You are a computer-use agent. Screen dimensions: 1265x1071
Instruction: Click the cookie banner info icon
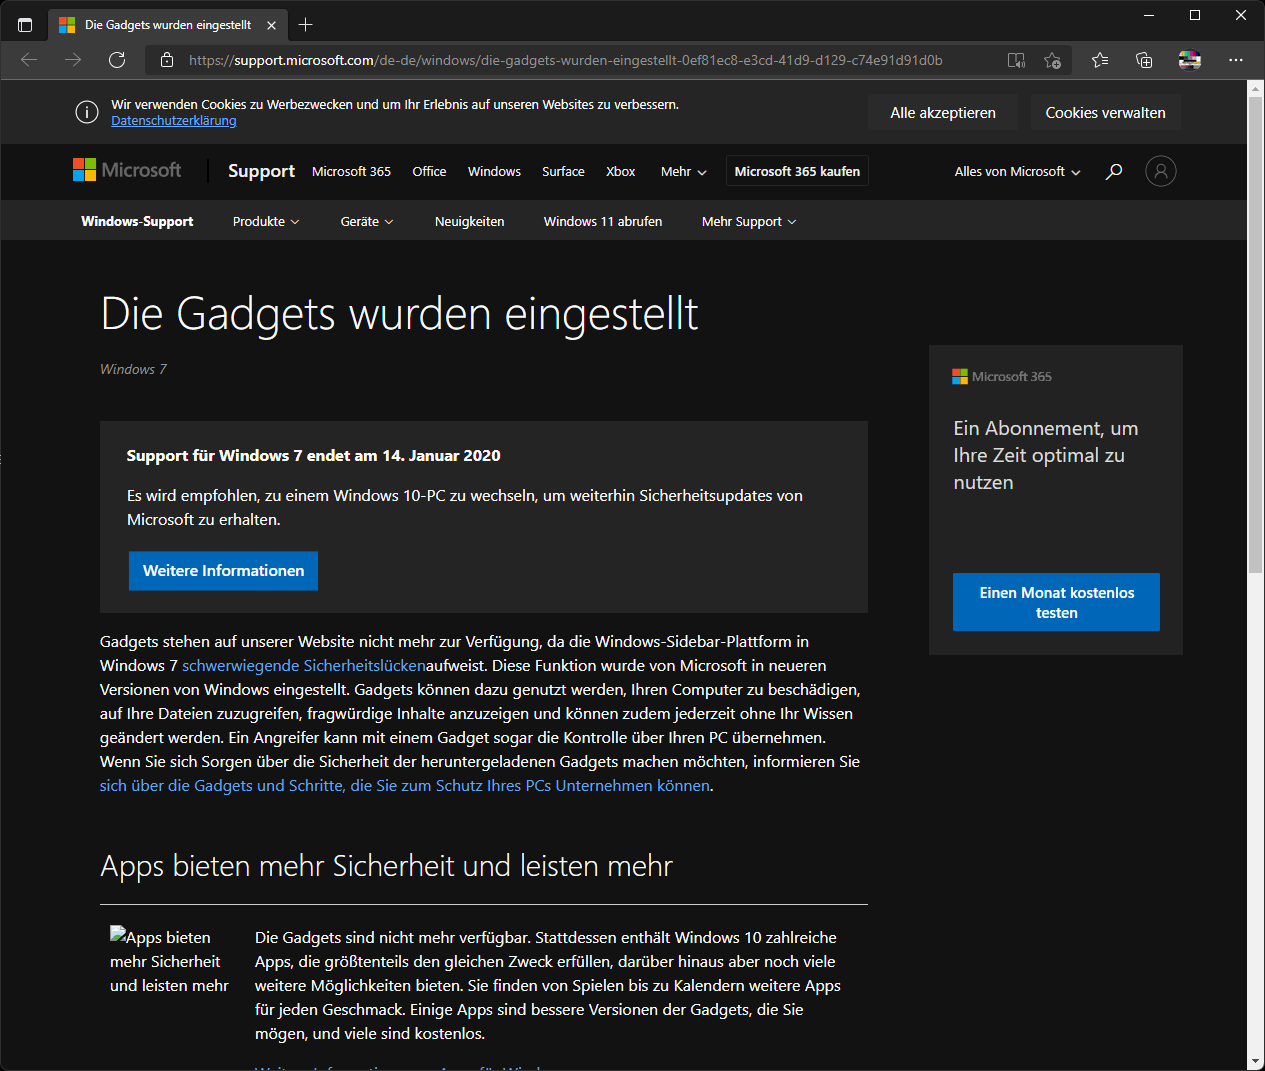87,112
